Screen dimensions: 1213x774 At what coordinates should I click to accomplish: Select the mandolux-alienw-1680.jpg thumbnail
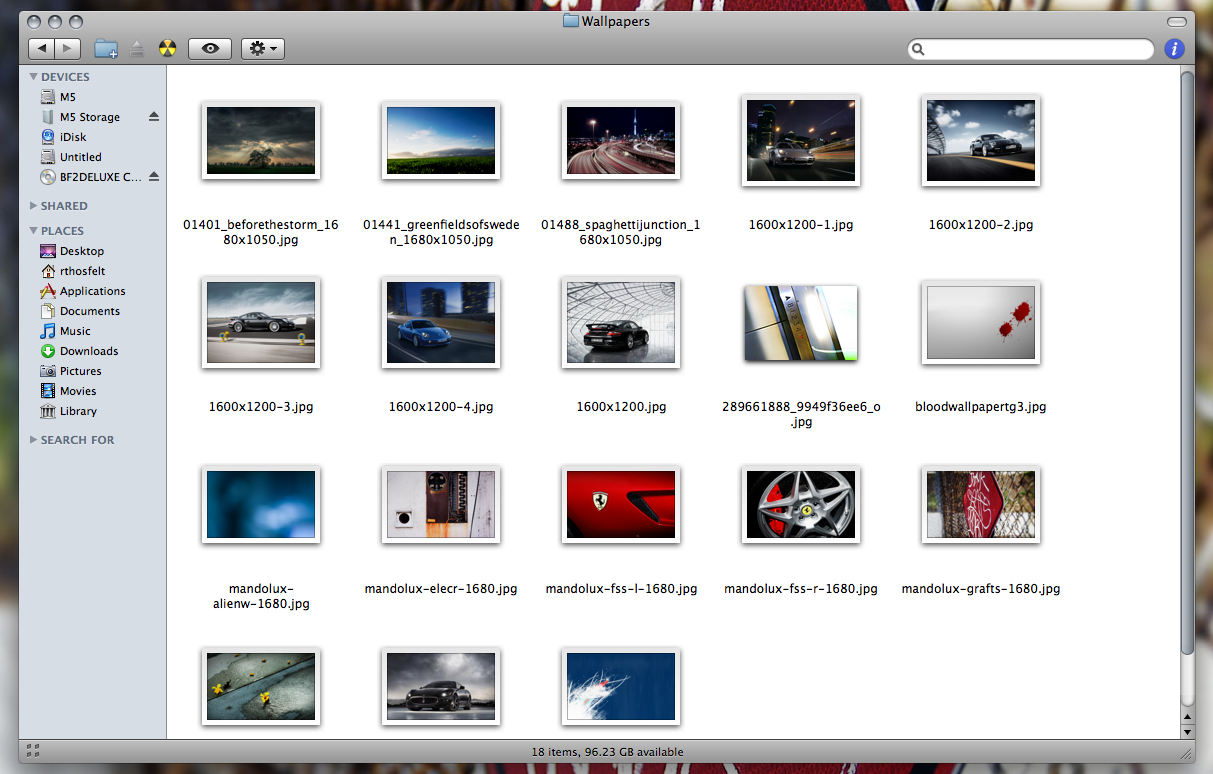(261, 504)
